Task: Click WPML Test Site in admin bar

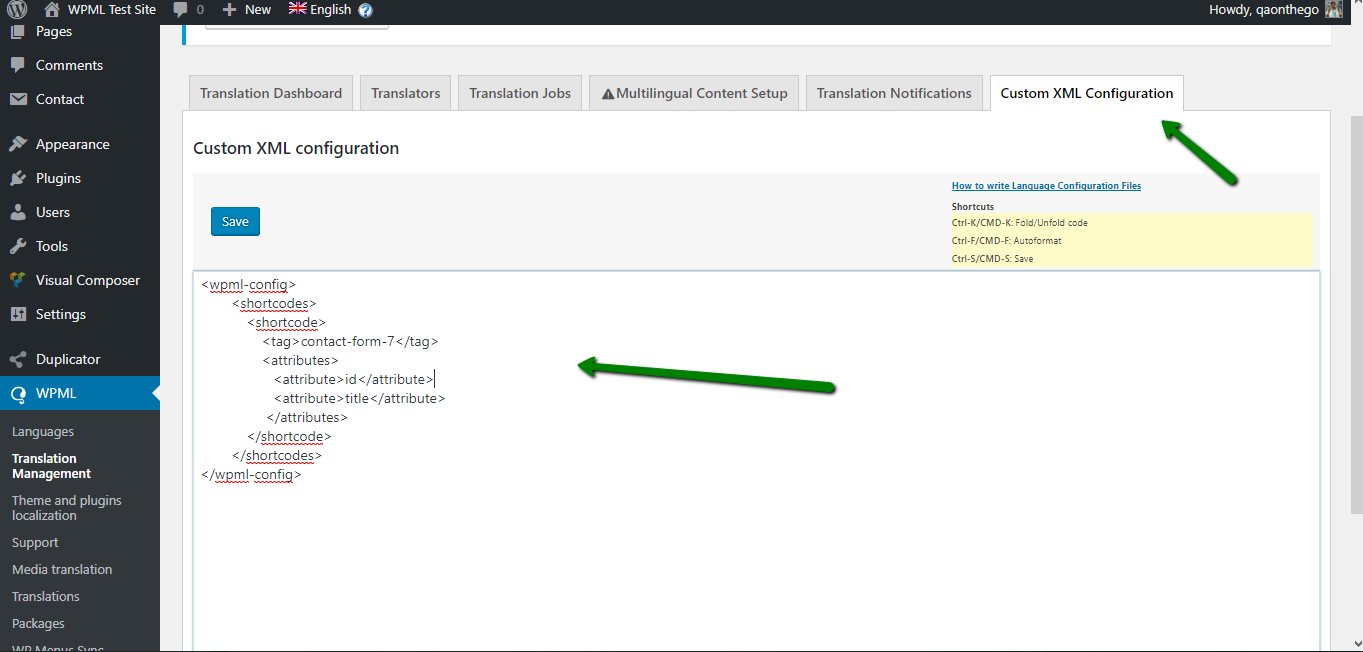Action: [x=112, y=9]
